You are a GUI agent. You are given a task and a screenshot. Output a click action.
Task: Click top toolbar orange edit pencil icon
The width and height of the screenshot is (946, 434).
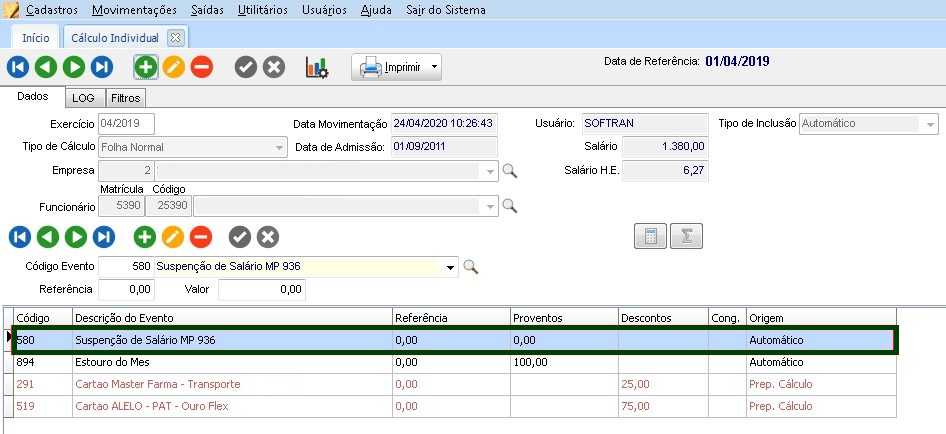pyautogui.click(x=174, y=68)
